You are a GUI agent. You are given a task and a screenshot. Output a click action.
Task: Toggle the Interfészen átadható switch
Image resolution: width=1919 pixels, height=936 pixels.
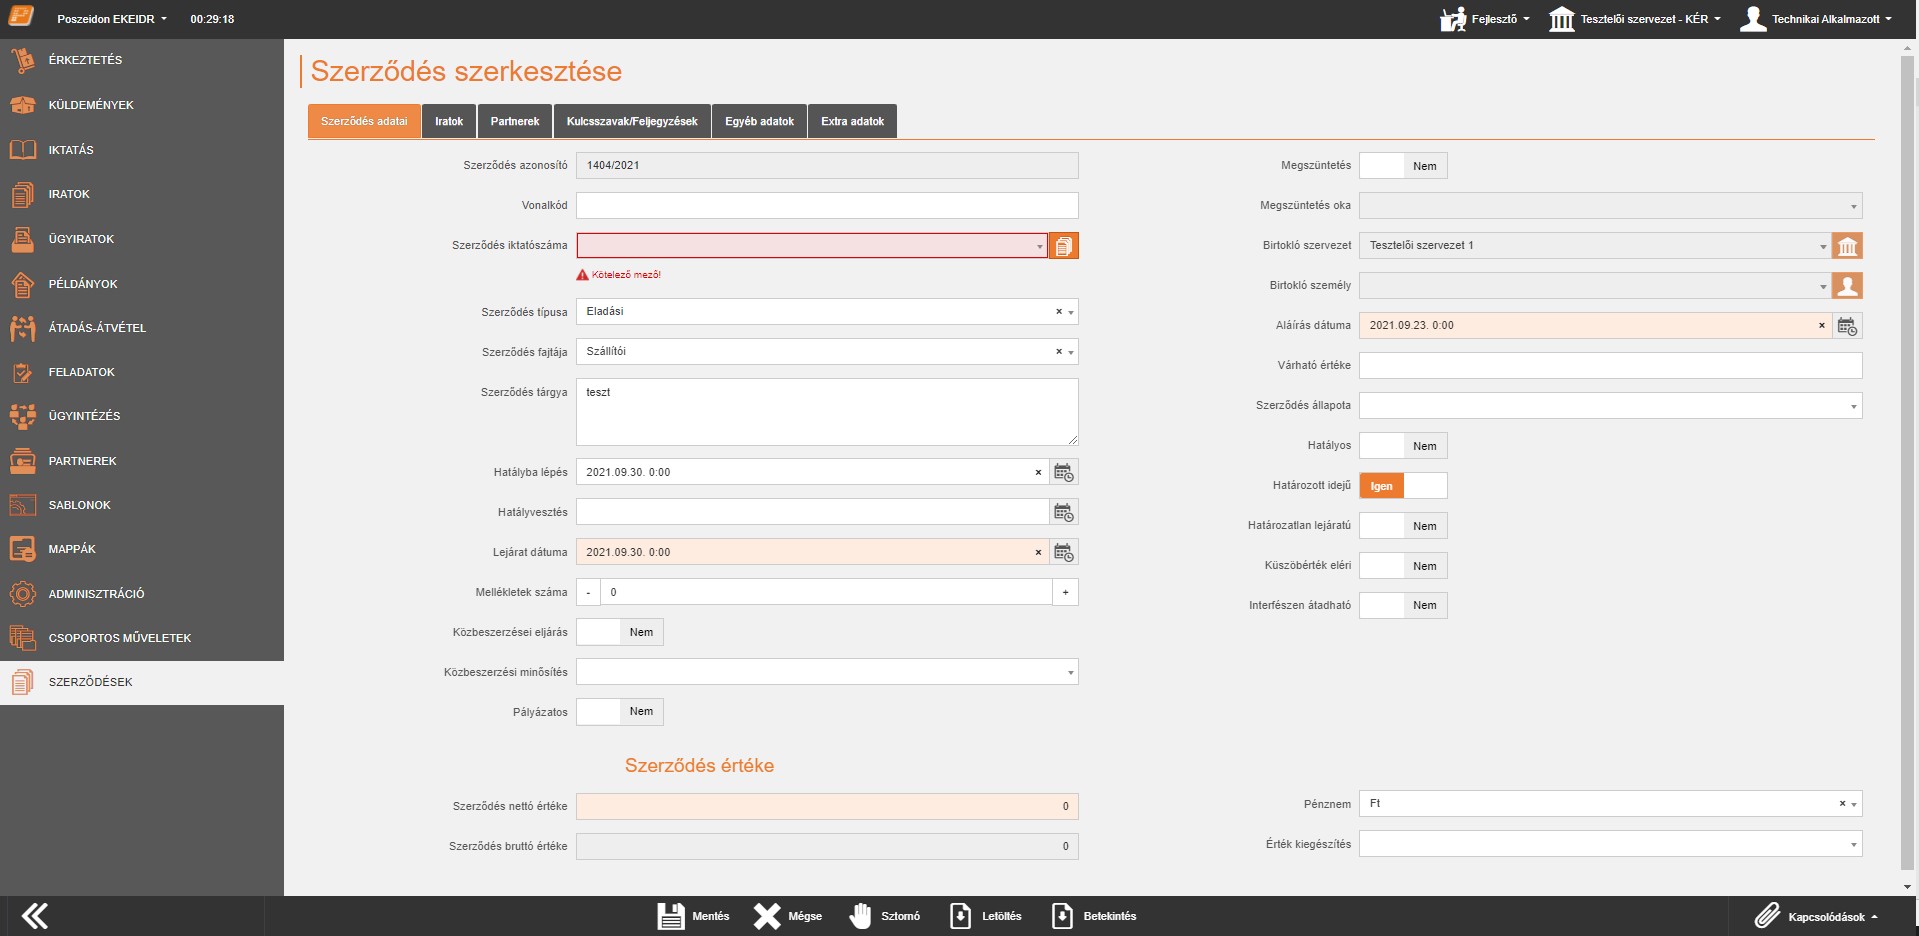pyautogui.click(x=1403, y=605)
